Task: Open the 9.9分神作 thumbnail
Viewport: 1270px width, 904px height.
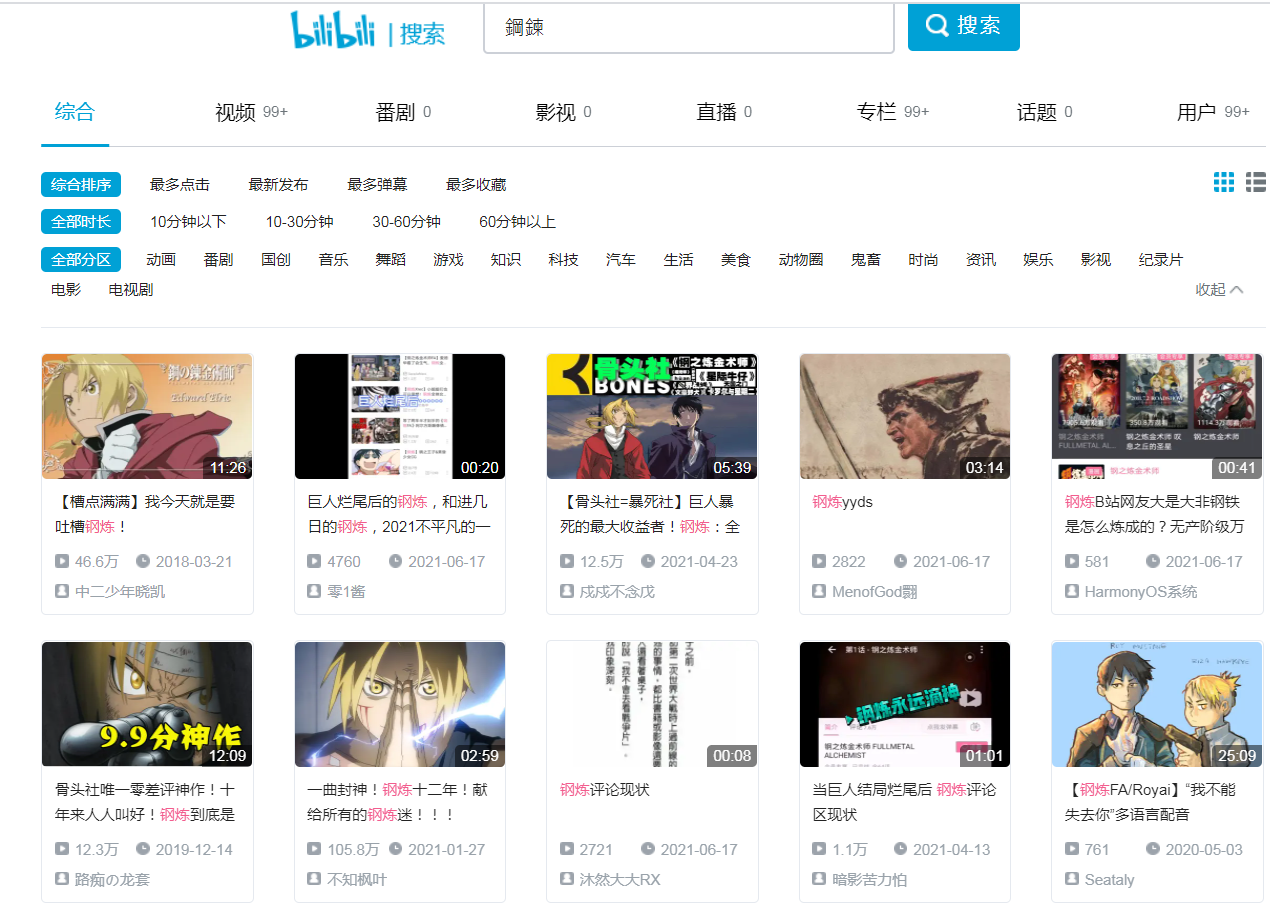Action: pyautogui.click(x=147, y=704)
